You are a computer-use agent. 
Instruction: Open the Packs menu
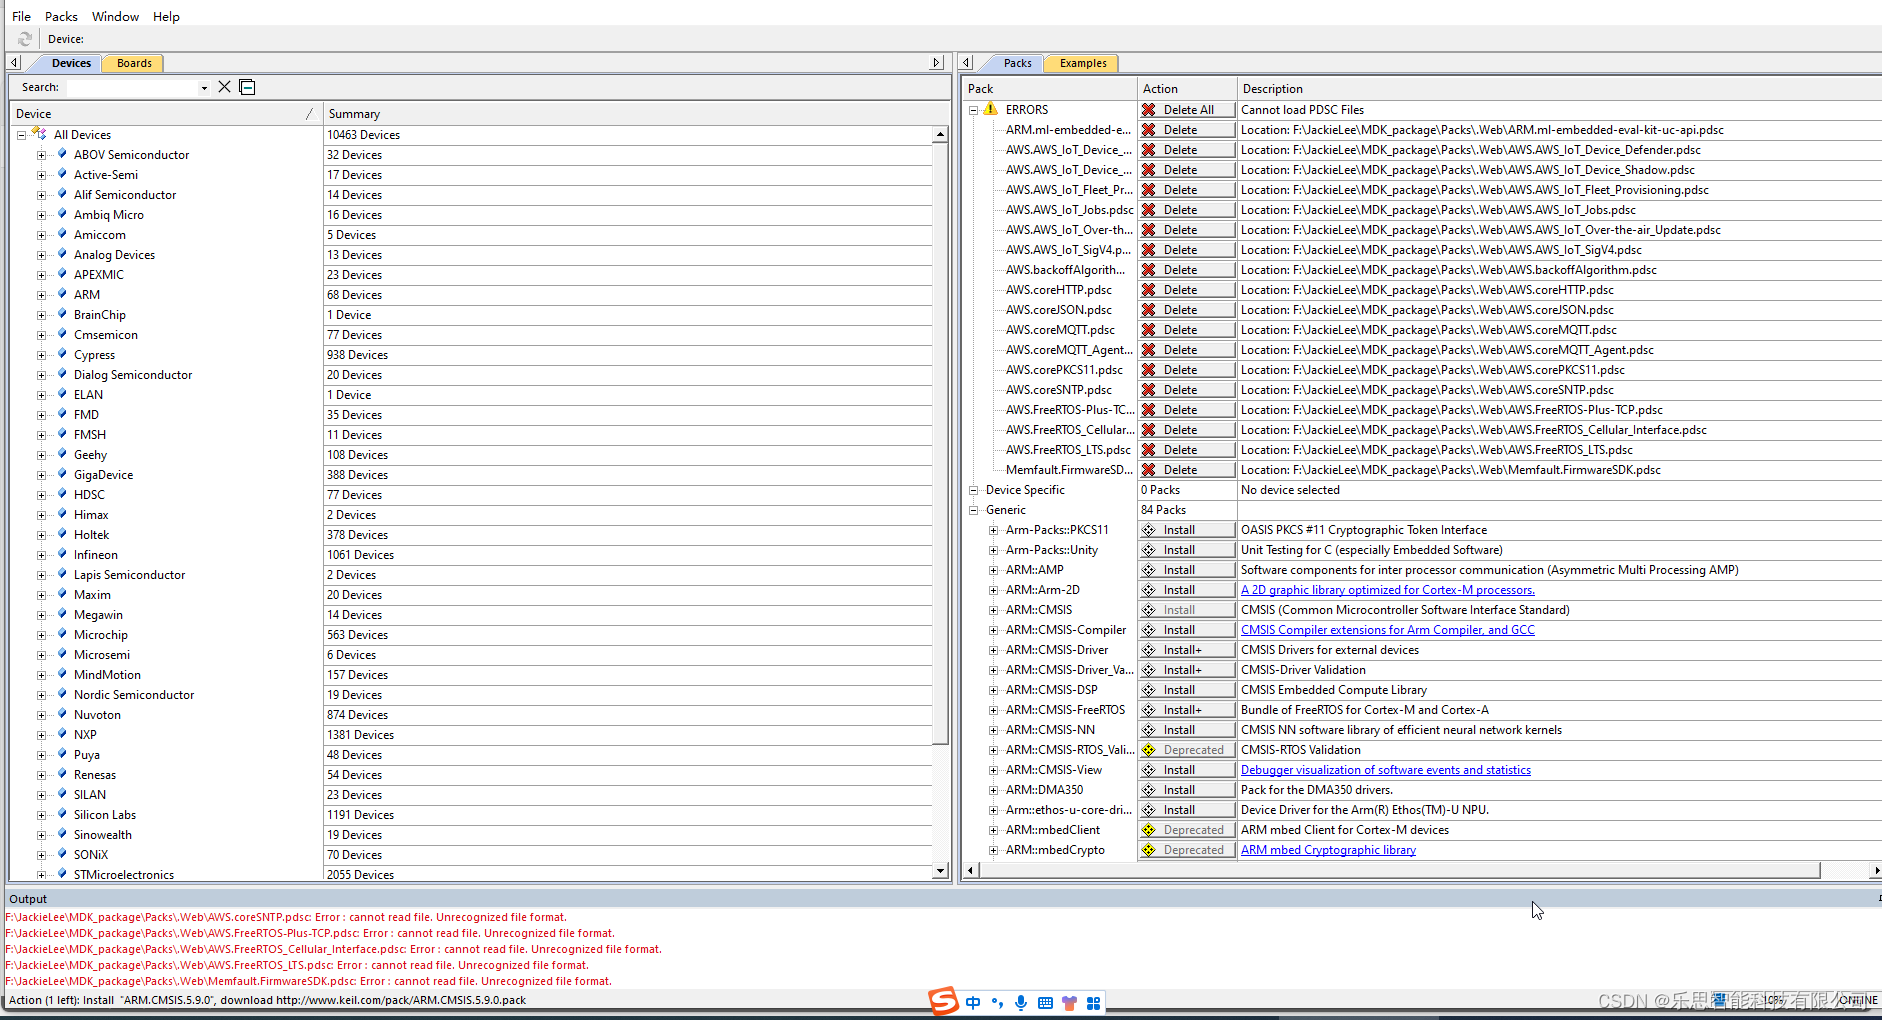pyautogui.click(x=61, y=16)
